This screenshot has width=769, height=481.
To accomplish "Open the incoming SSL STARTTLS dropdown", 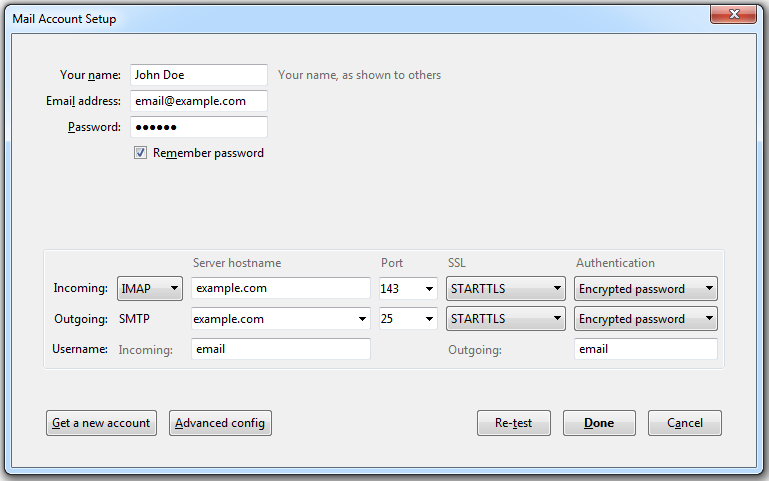I will point(505,289).
